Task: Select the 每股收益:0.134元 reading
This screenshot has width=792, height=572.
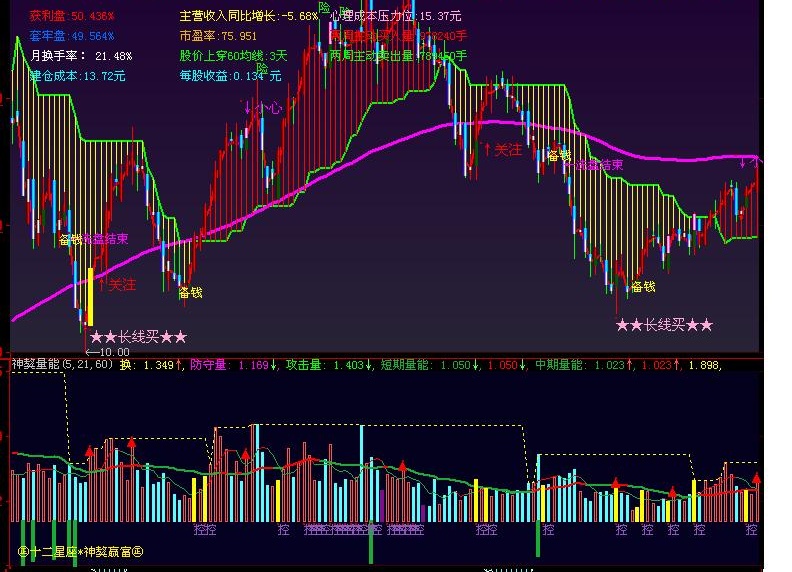Action: [230, 76]
